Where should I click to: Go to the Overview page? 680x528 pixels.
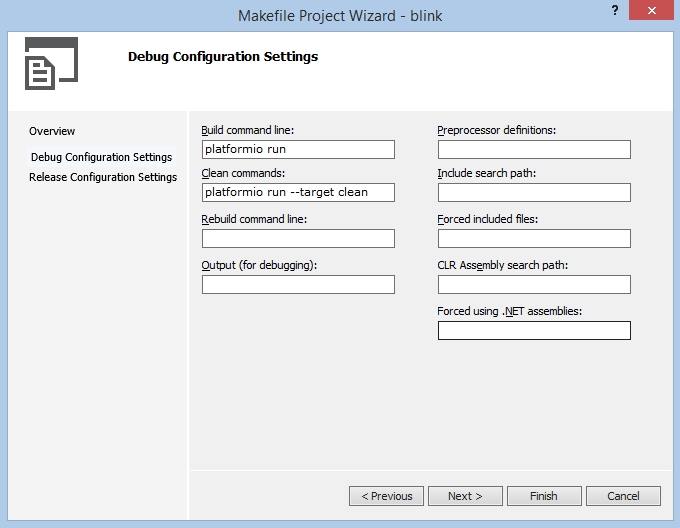pos(52,131)
